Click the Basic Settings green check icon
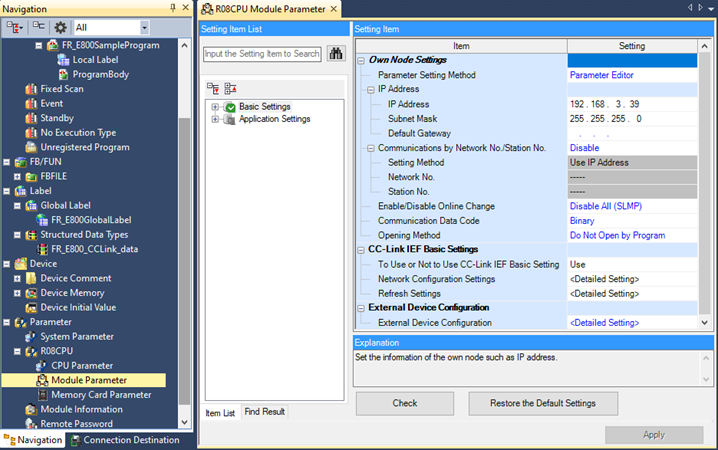The width and height of the screenshot is (718, 450). coord(230,107)
